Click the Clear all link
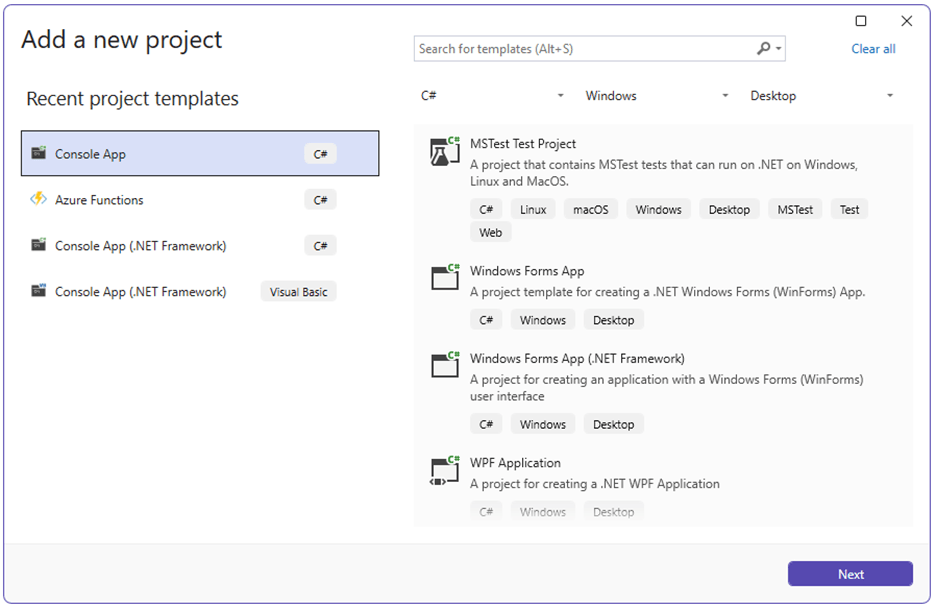 click(873, 48)
